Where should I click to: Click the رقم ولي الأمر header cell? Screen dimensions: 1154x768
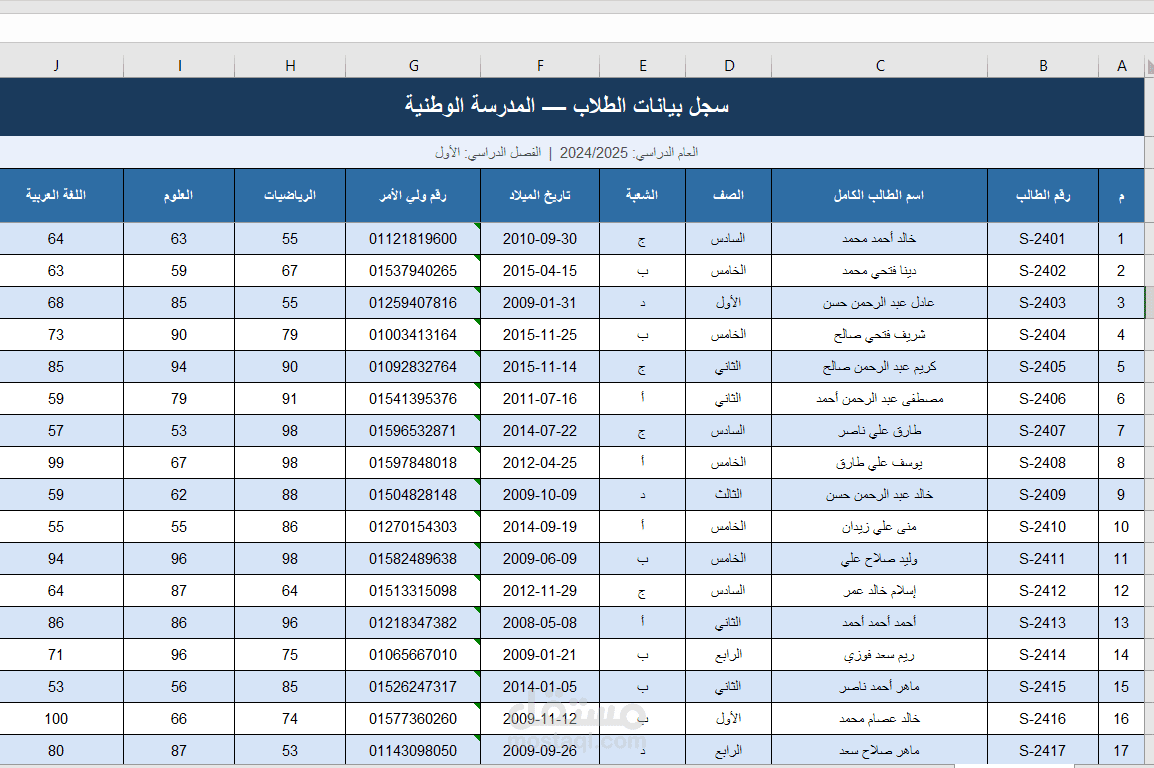[413, 196]
